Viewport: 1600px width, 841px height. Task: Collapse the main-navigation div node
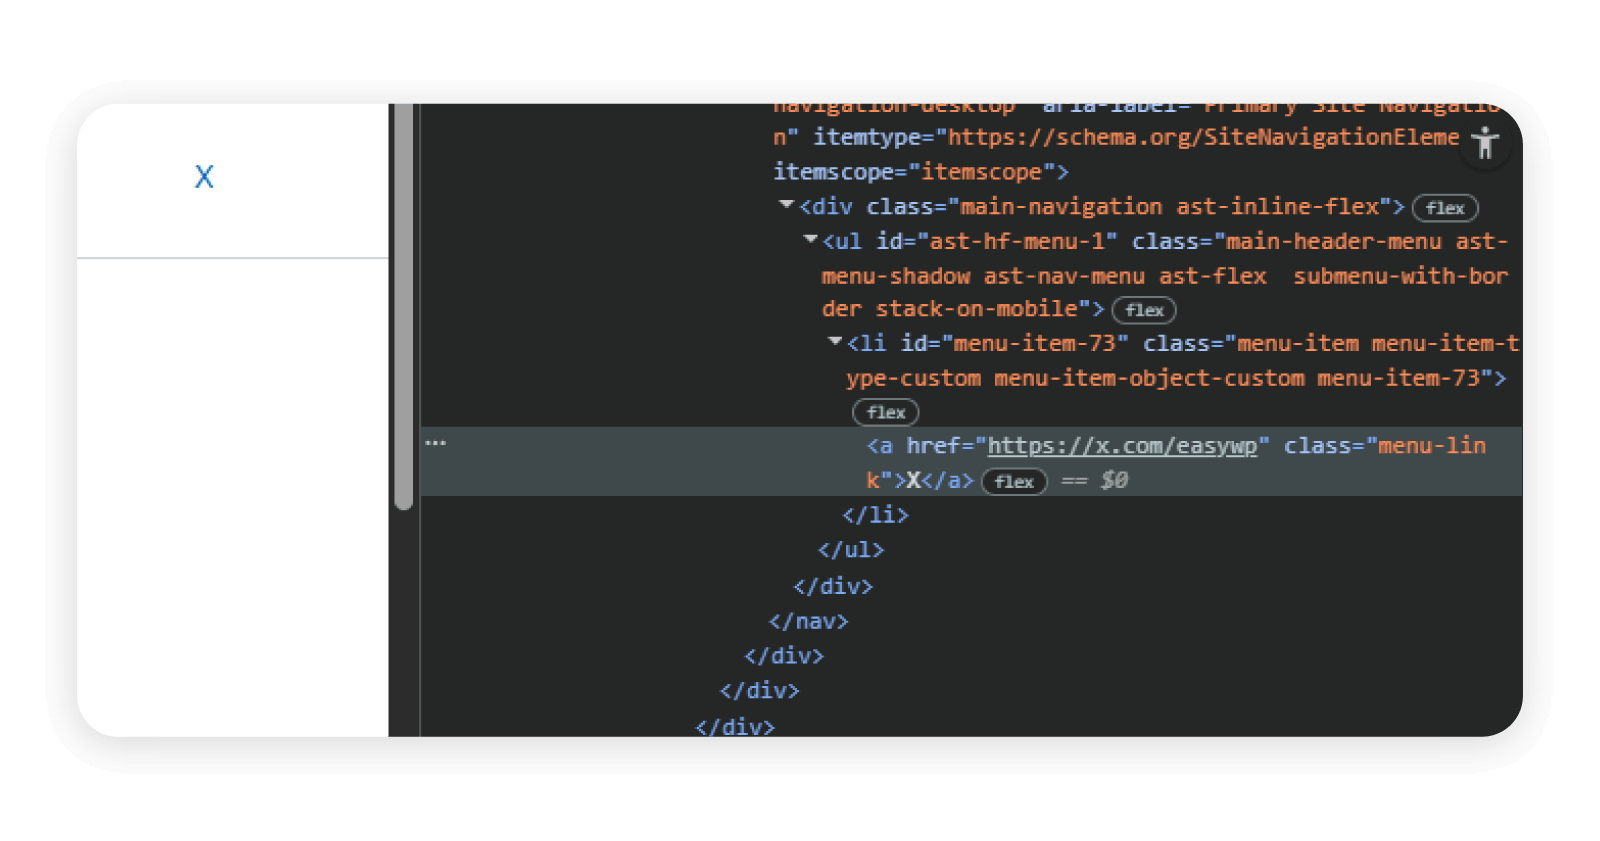[x=786, y=204]
